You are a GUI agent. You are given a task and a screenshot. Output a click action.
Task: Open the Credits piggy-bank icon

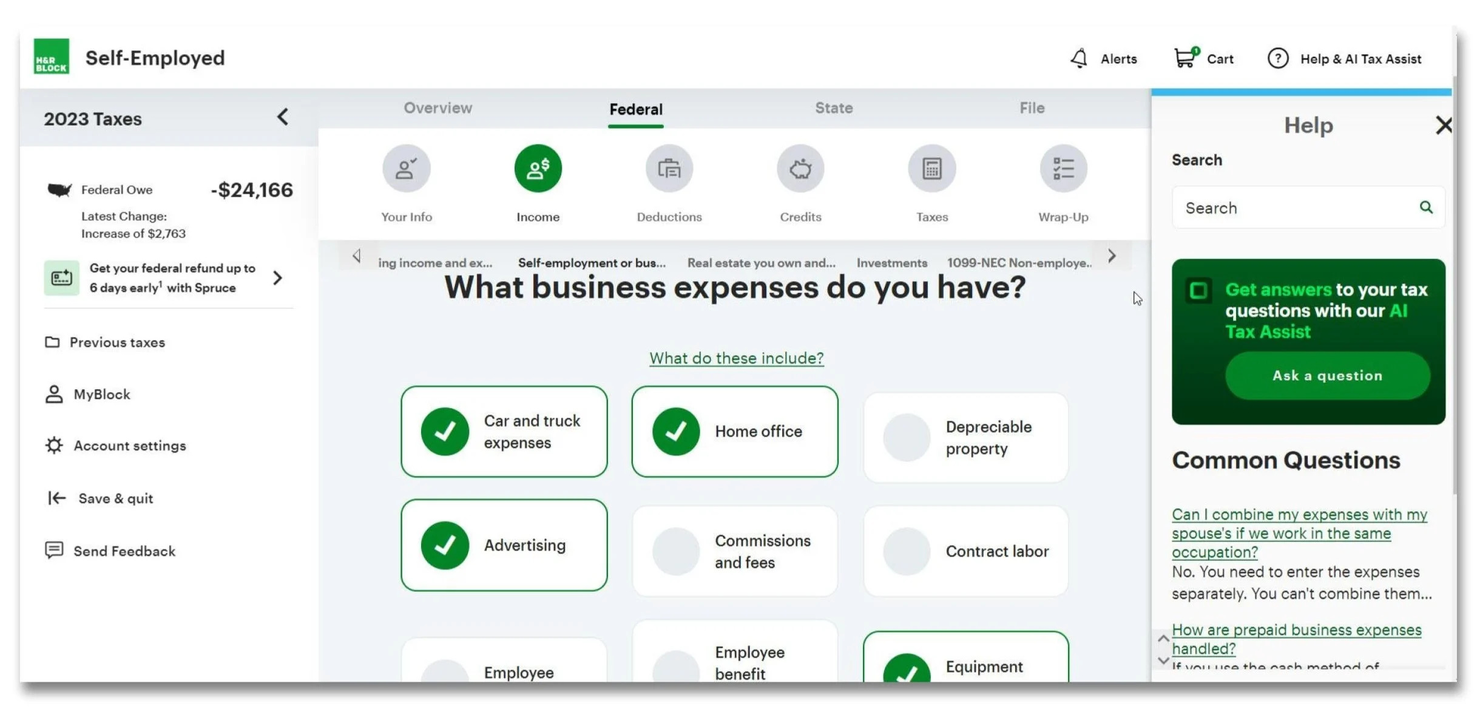[x=799, y=168]
